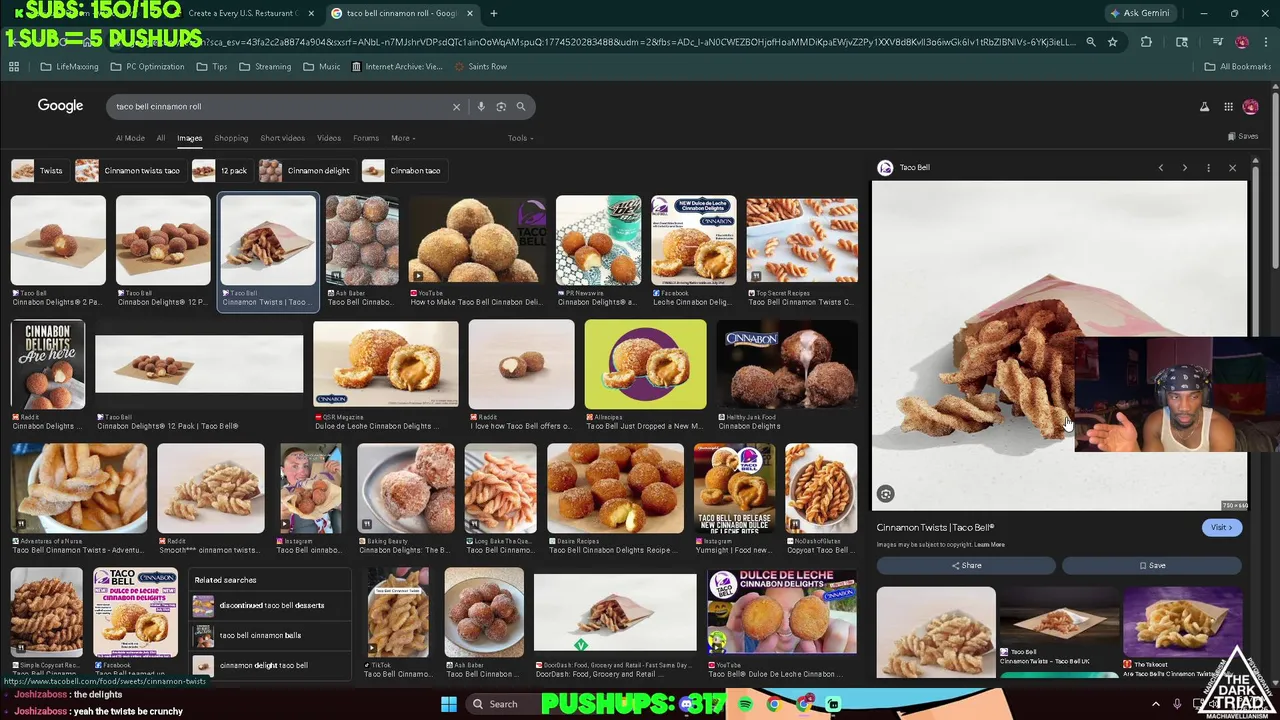Open more options in the preview panel
Viewport: 1280px width, 720px height.
point(1208,168)
